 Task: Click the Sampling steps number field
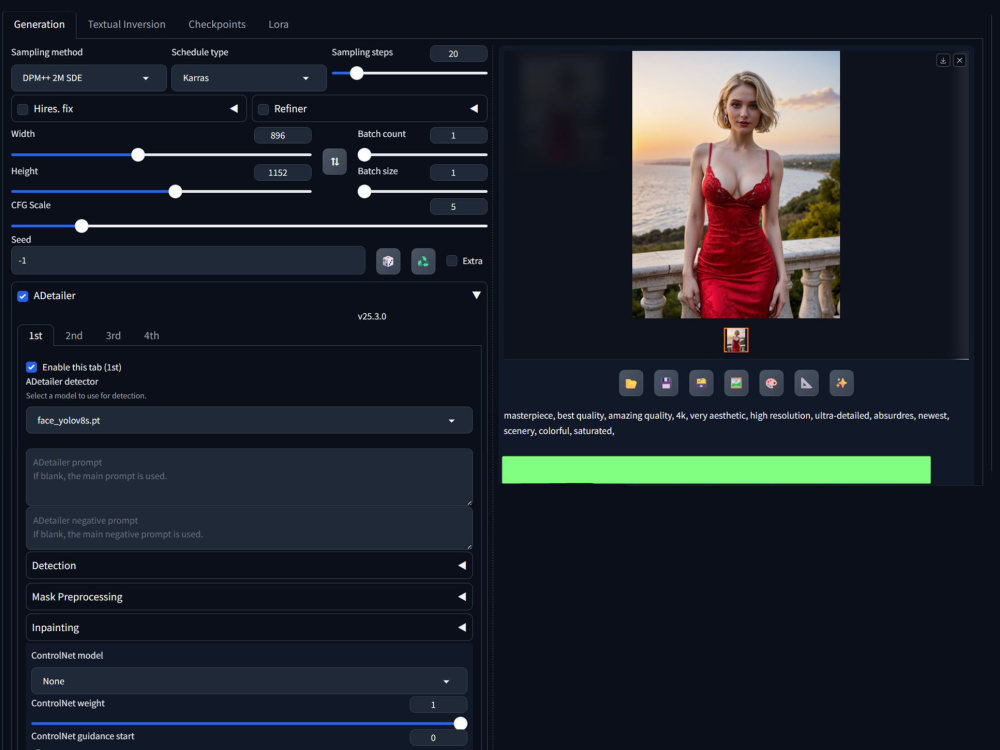[x=459, y=54]
